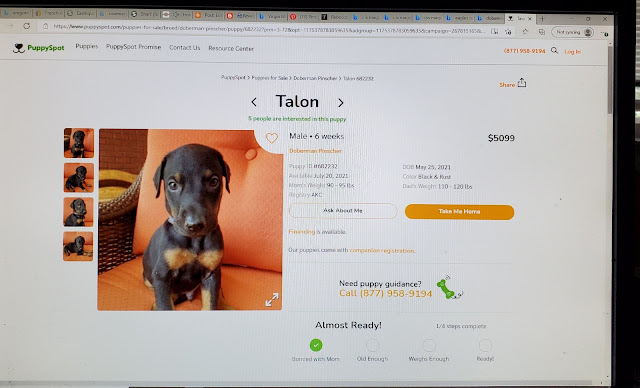
Task: Go to previous puppy with left arrow
Action: [254, 102]
